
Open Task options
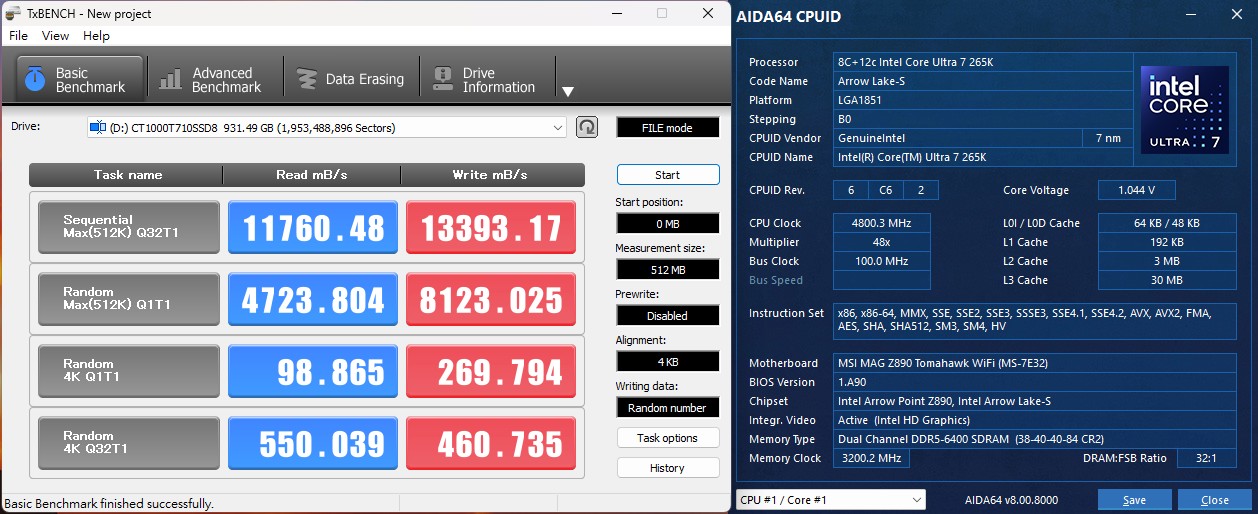click(667, 438)
